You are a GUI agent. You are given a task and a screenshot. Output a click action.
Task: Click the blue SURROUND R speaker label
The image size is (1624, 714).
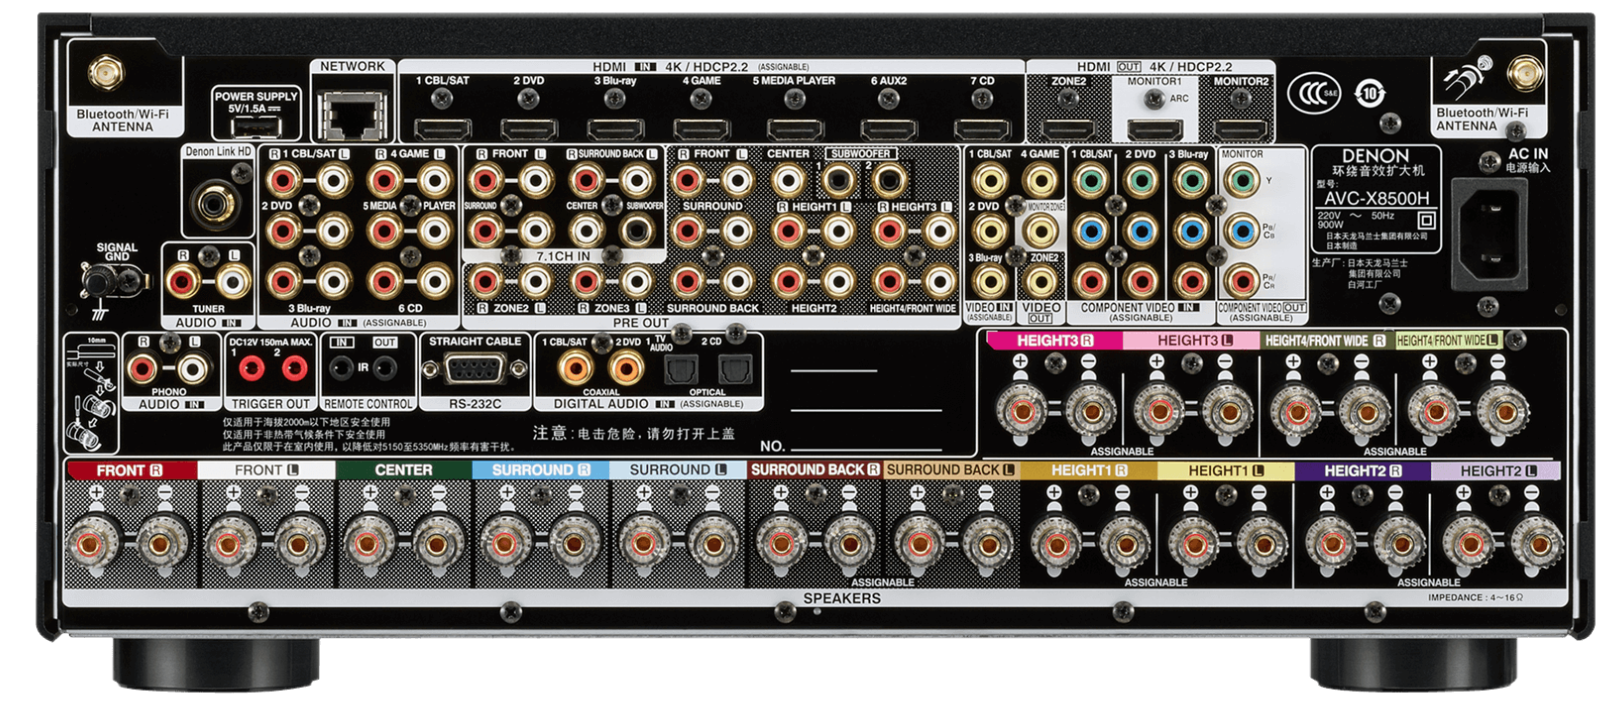click(541, 470)
